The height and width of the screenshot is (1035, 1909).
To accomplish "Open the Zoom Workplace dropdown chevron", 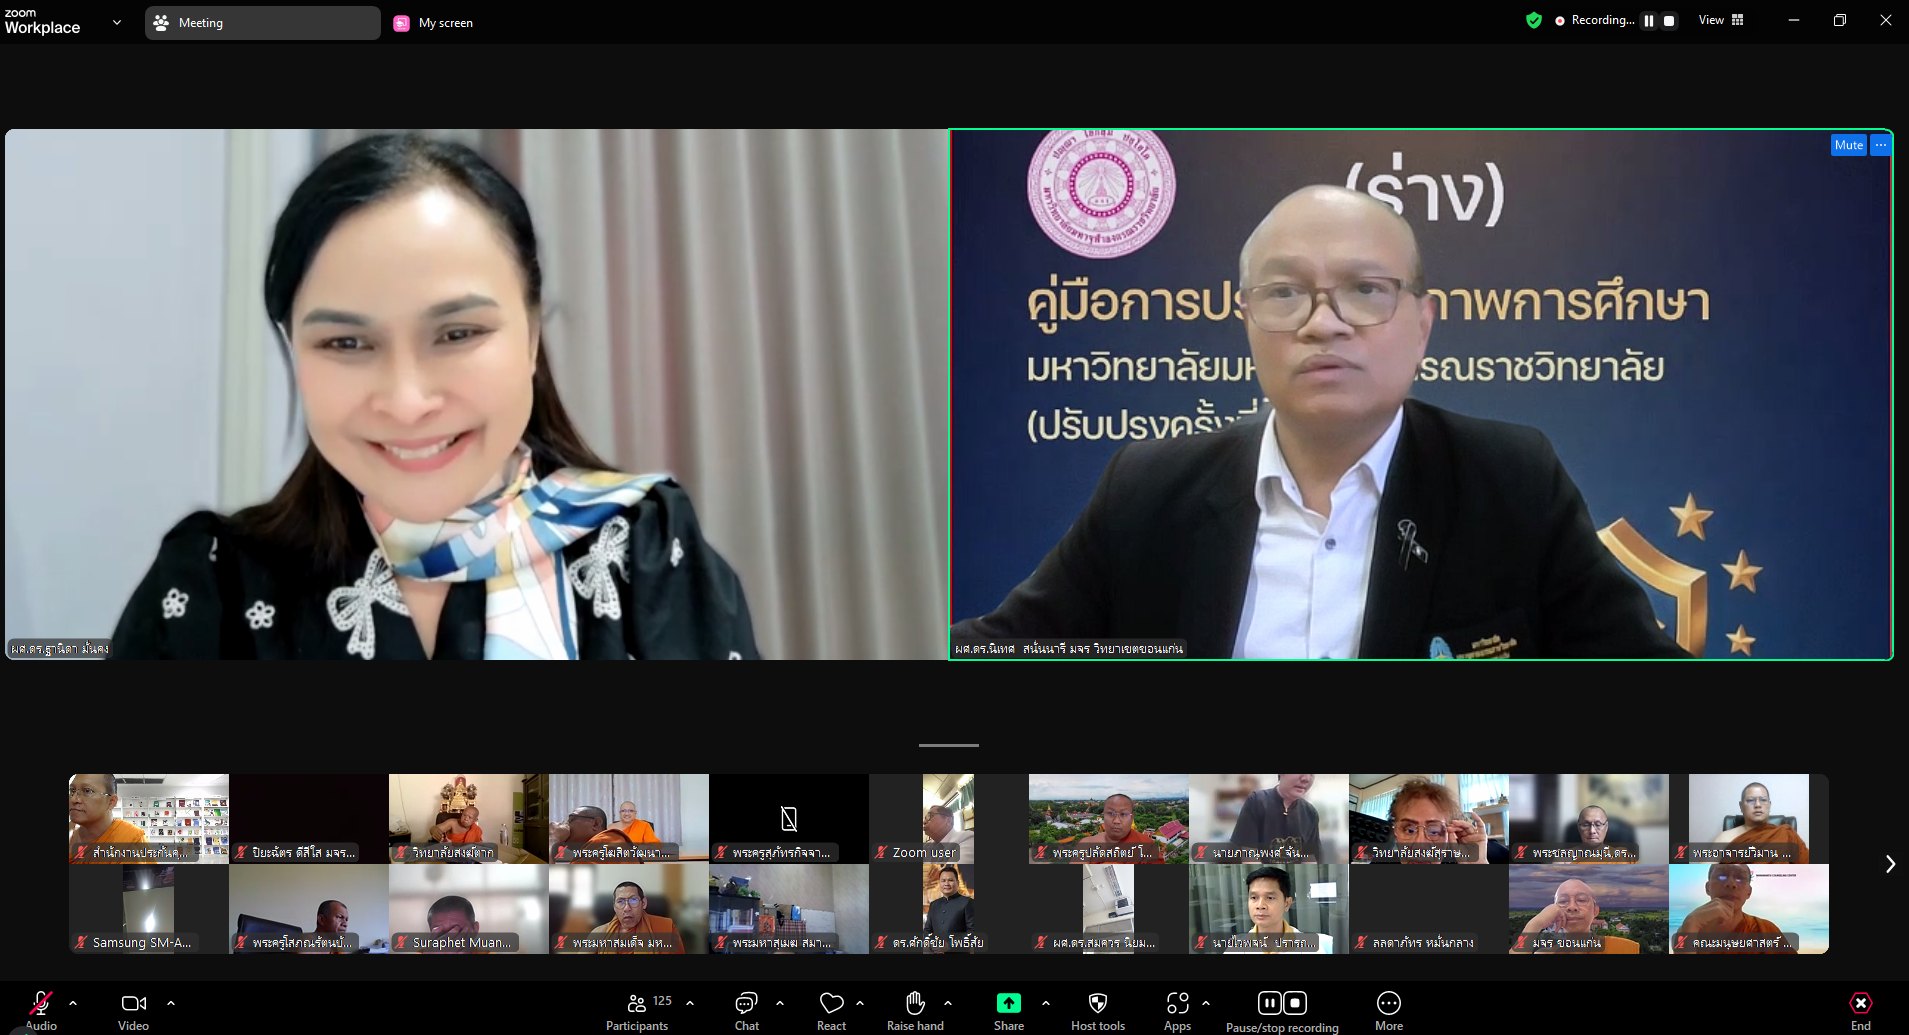I will 117,22.
